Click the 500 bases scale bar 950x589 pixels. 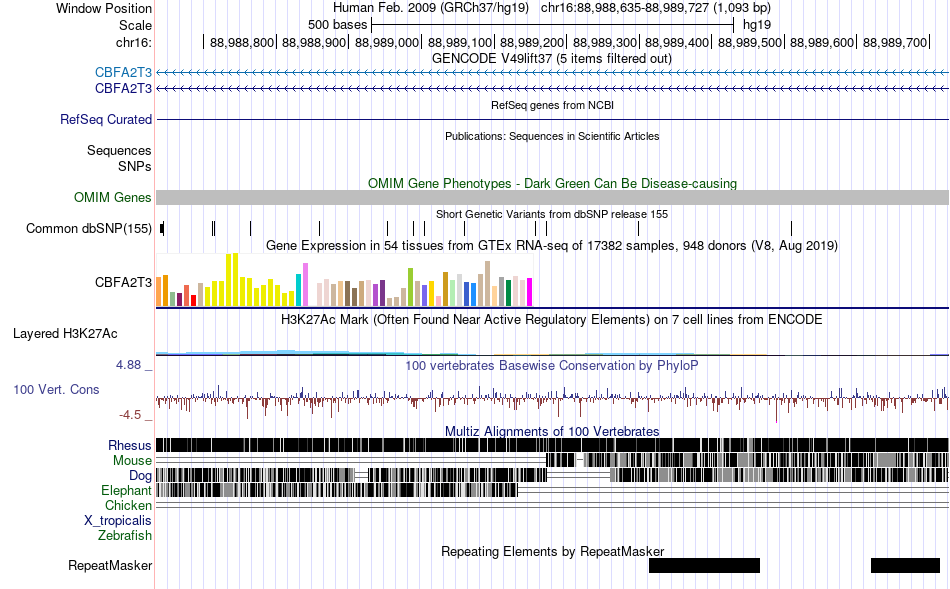point(553,25)
